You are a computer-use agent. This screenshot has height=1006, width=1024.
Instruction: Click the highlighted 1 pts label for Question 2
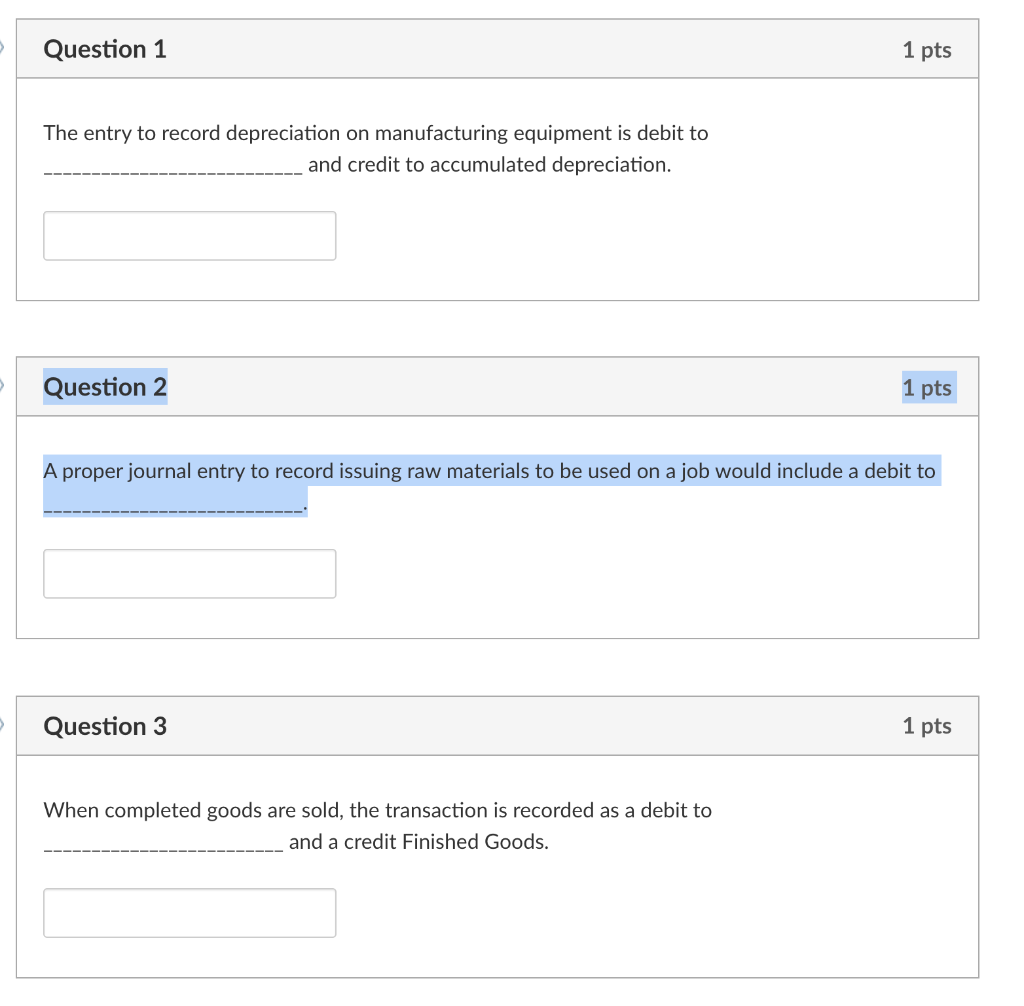[928, 387]
